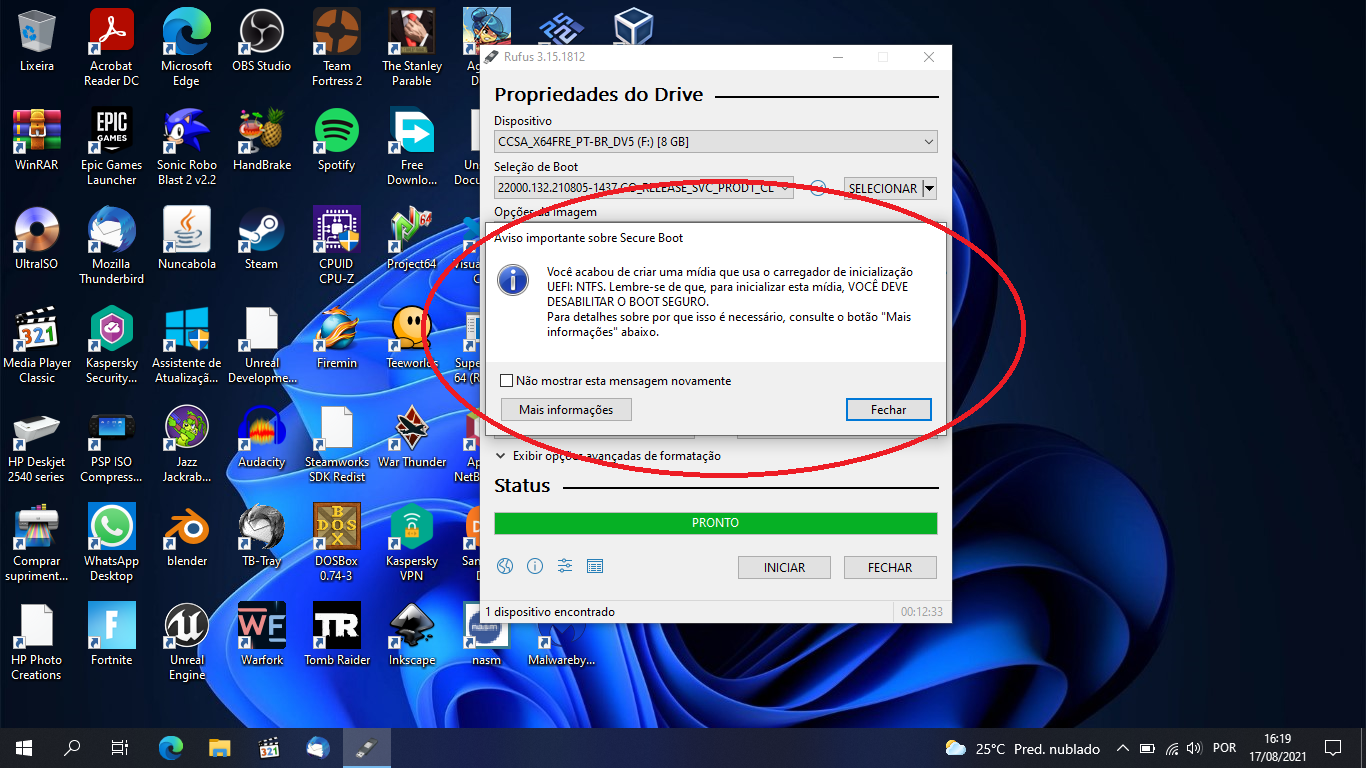
Task: Open WhatsApp Desktop shortcut
Action: [x=111, y=543]
